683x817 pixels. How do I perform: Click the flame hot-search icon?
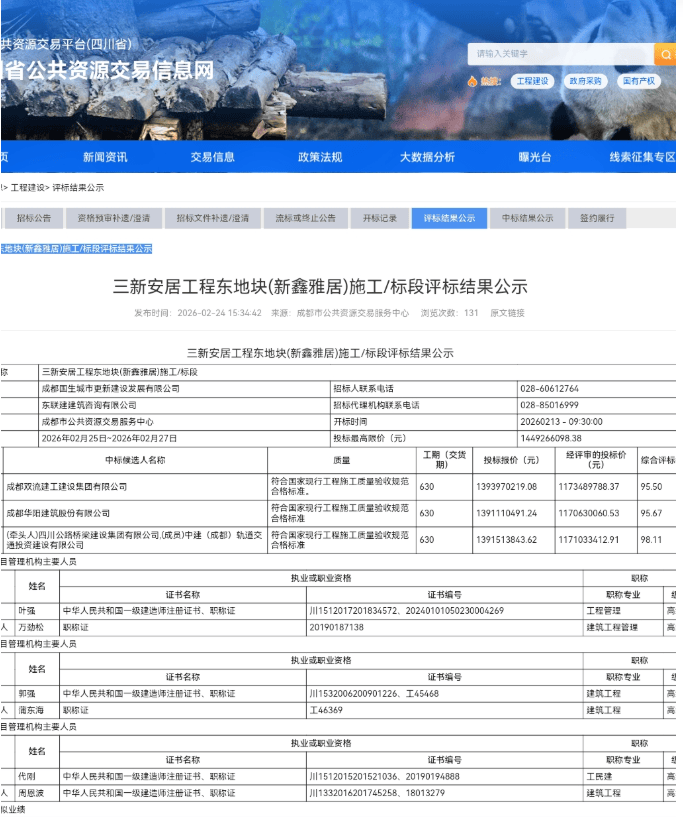click(x=473, y=81)
